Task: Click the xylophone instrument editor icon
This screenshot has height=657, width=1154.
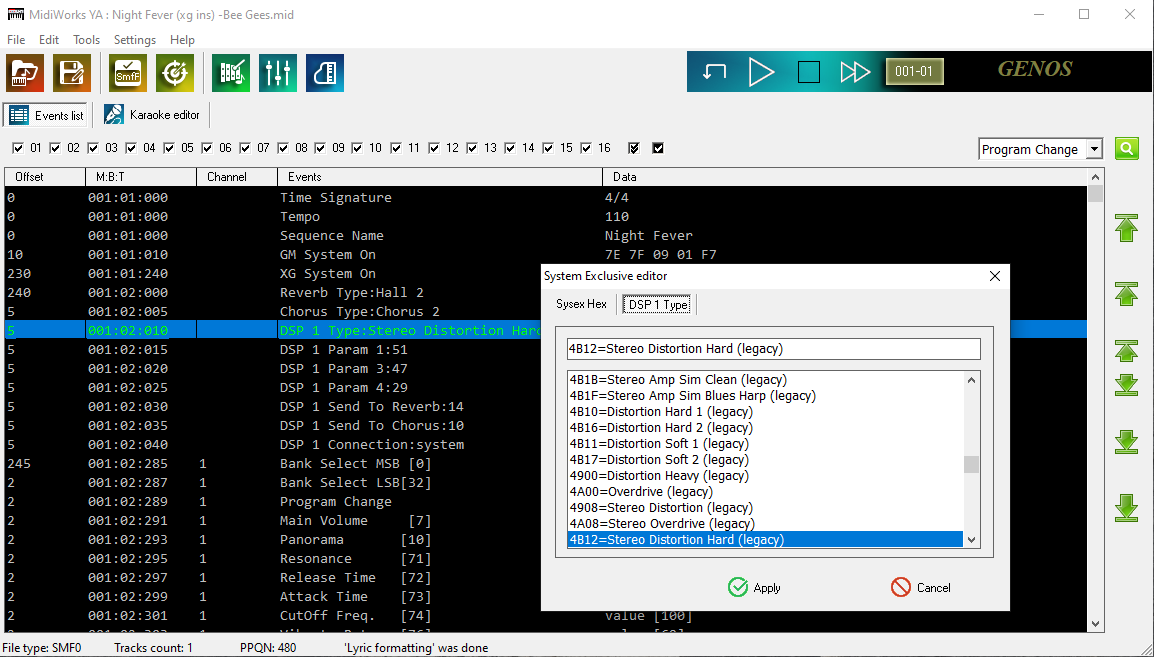Action: (232, 73)
